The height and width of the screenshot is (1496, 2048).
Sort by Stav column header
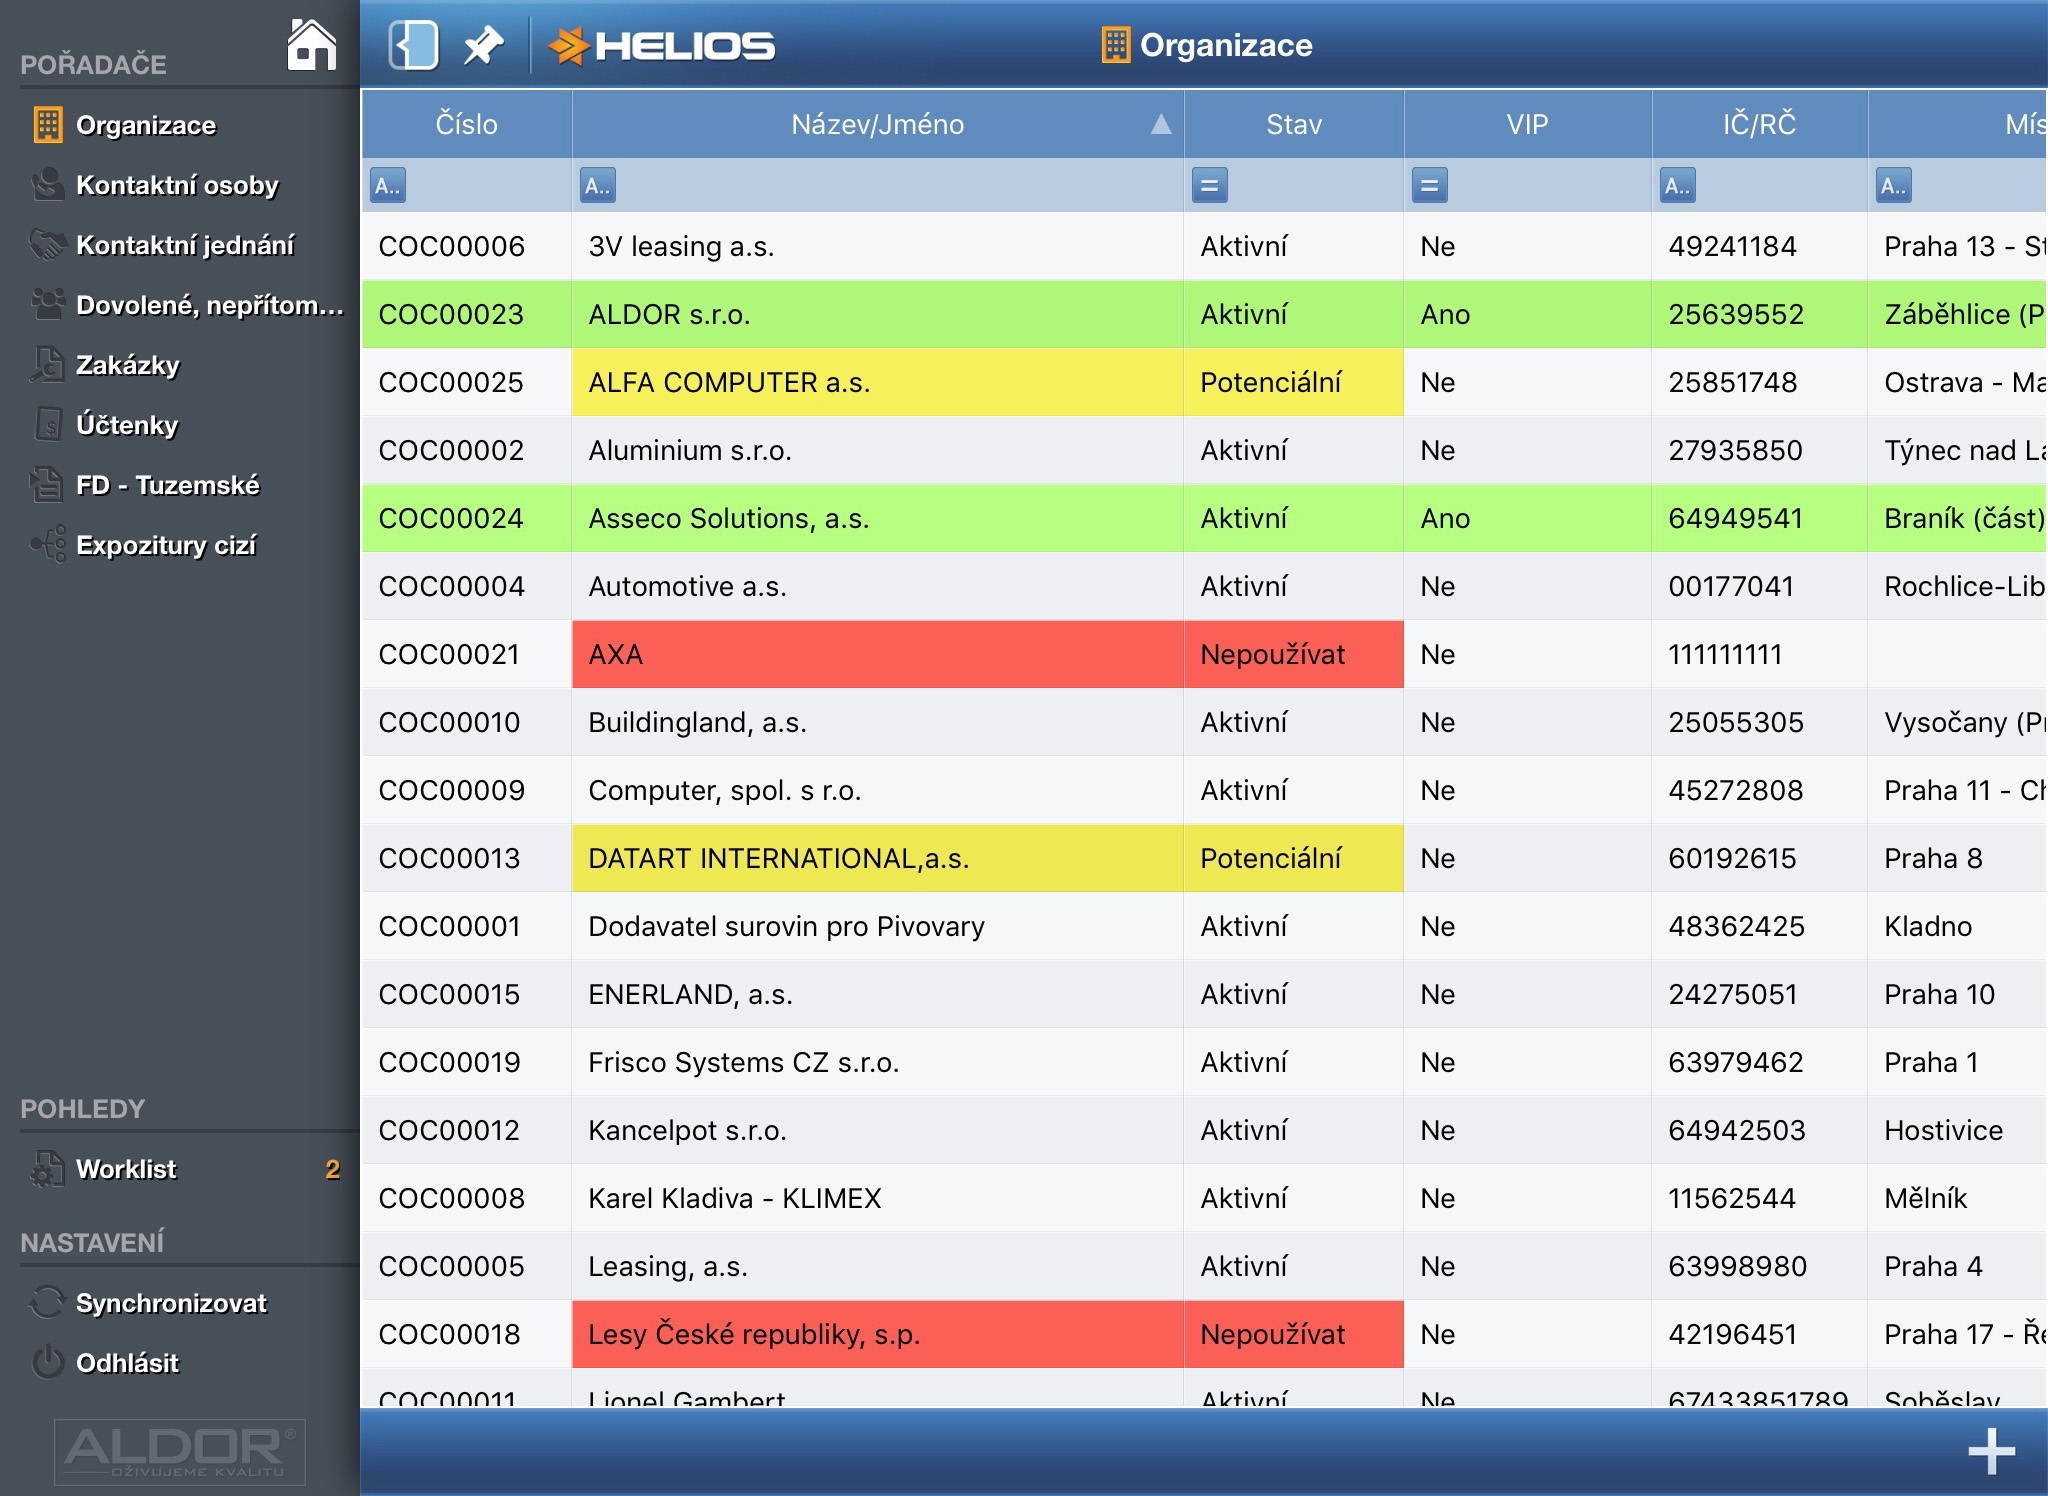coord(1294,124)
